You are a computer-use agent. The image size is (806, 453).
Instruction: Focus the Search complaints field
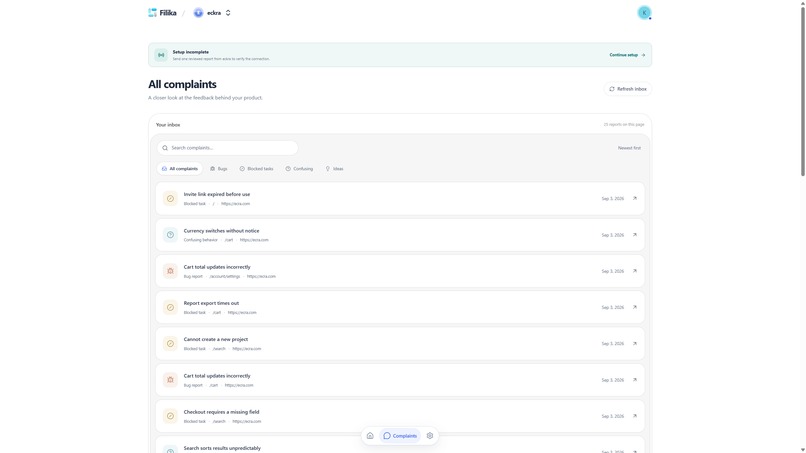(x=227, y=148)
